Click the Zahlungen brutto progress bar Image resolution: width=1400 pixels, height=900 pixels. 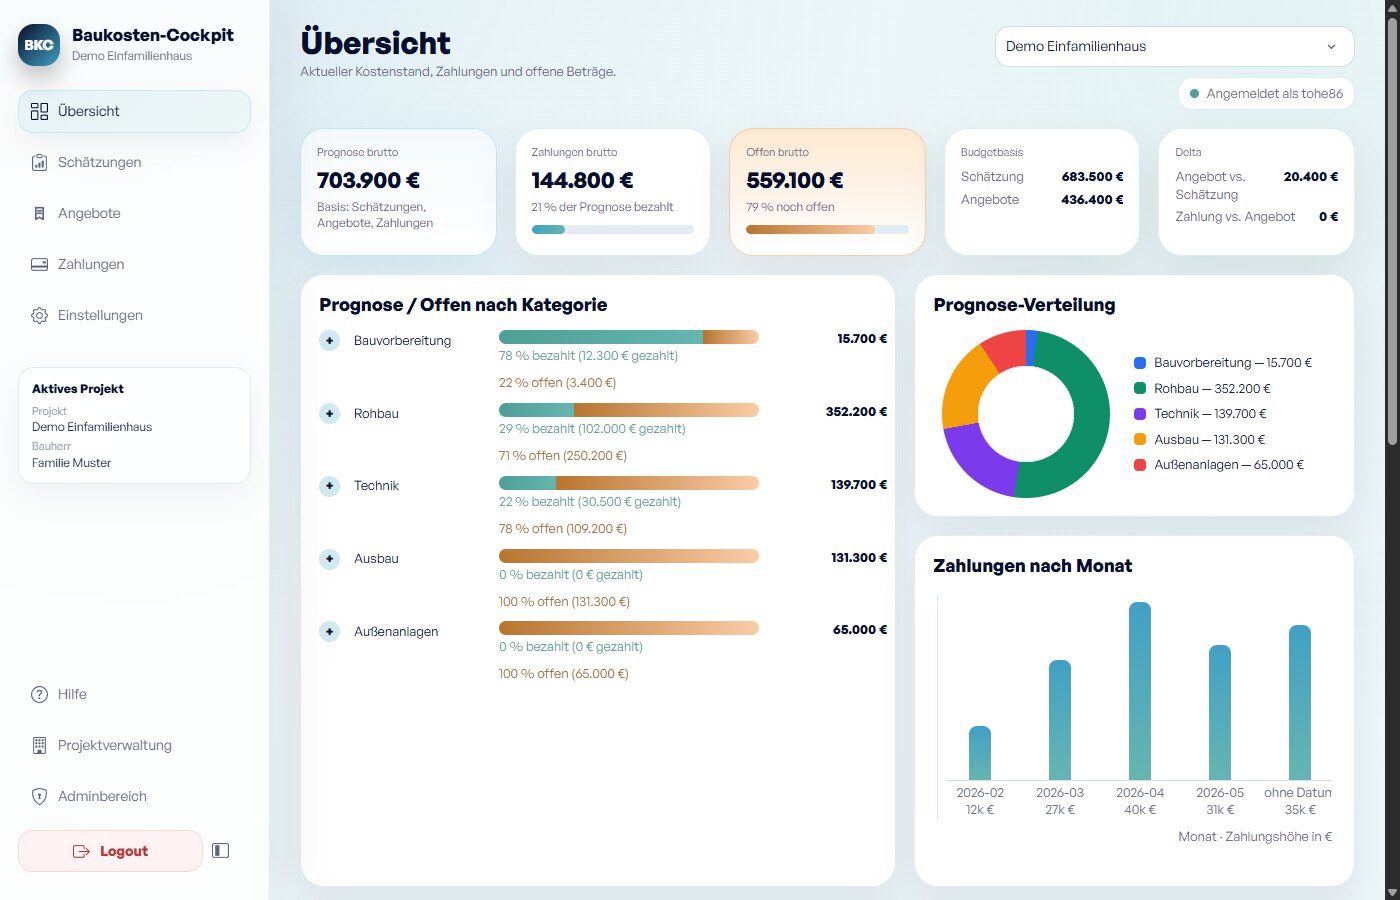point(612,229)
